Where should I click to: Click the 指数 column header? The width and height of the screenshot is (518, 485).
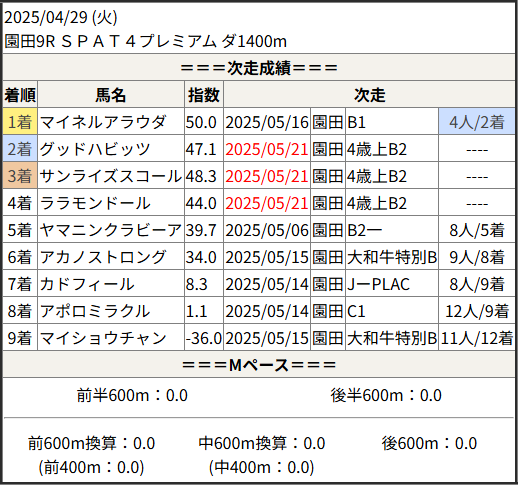pos(204,95)
